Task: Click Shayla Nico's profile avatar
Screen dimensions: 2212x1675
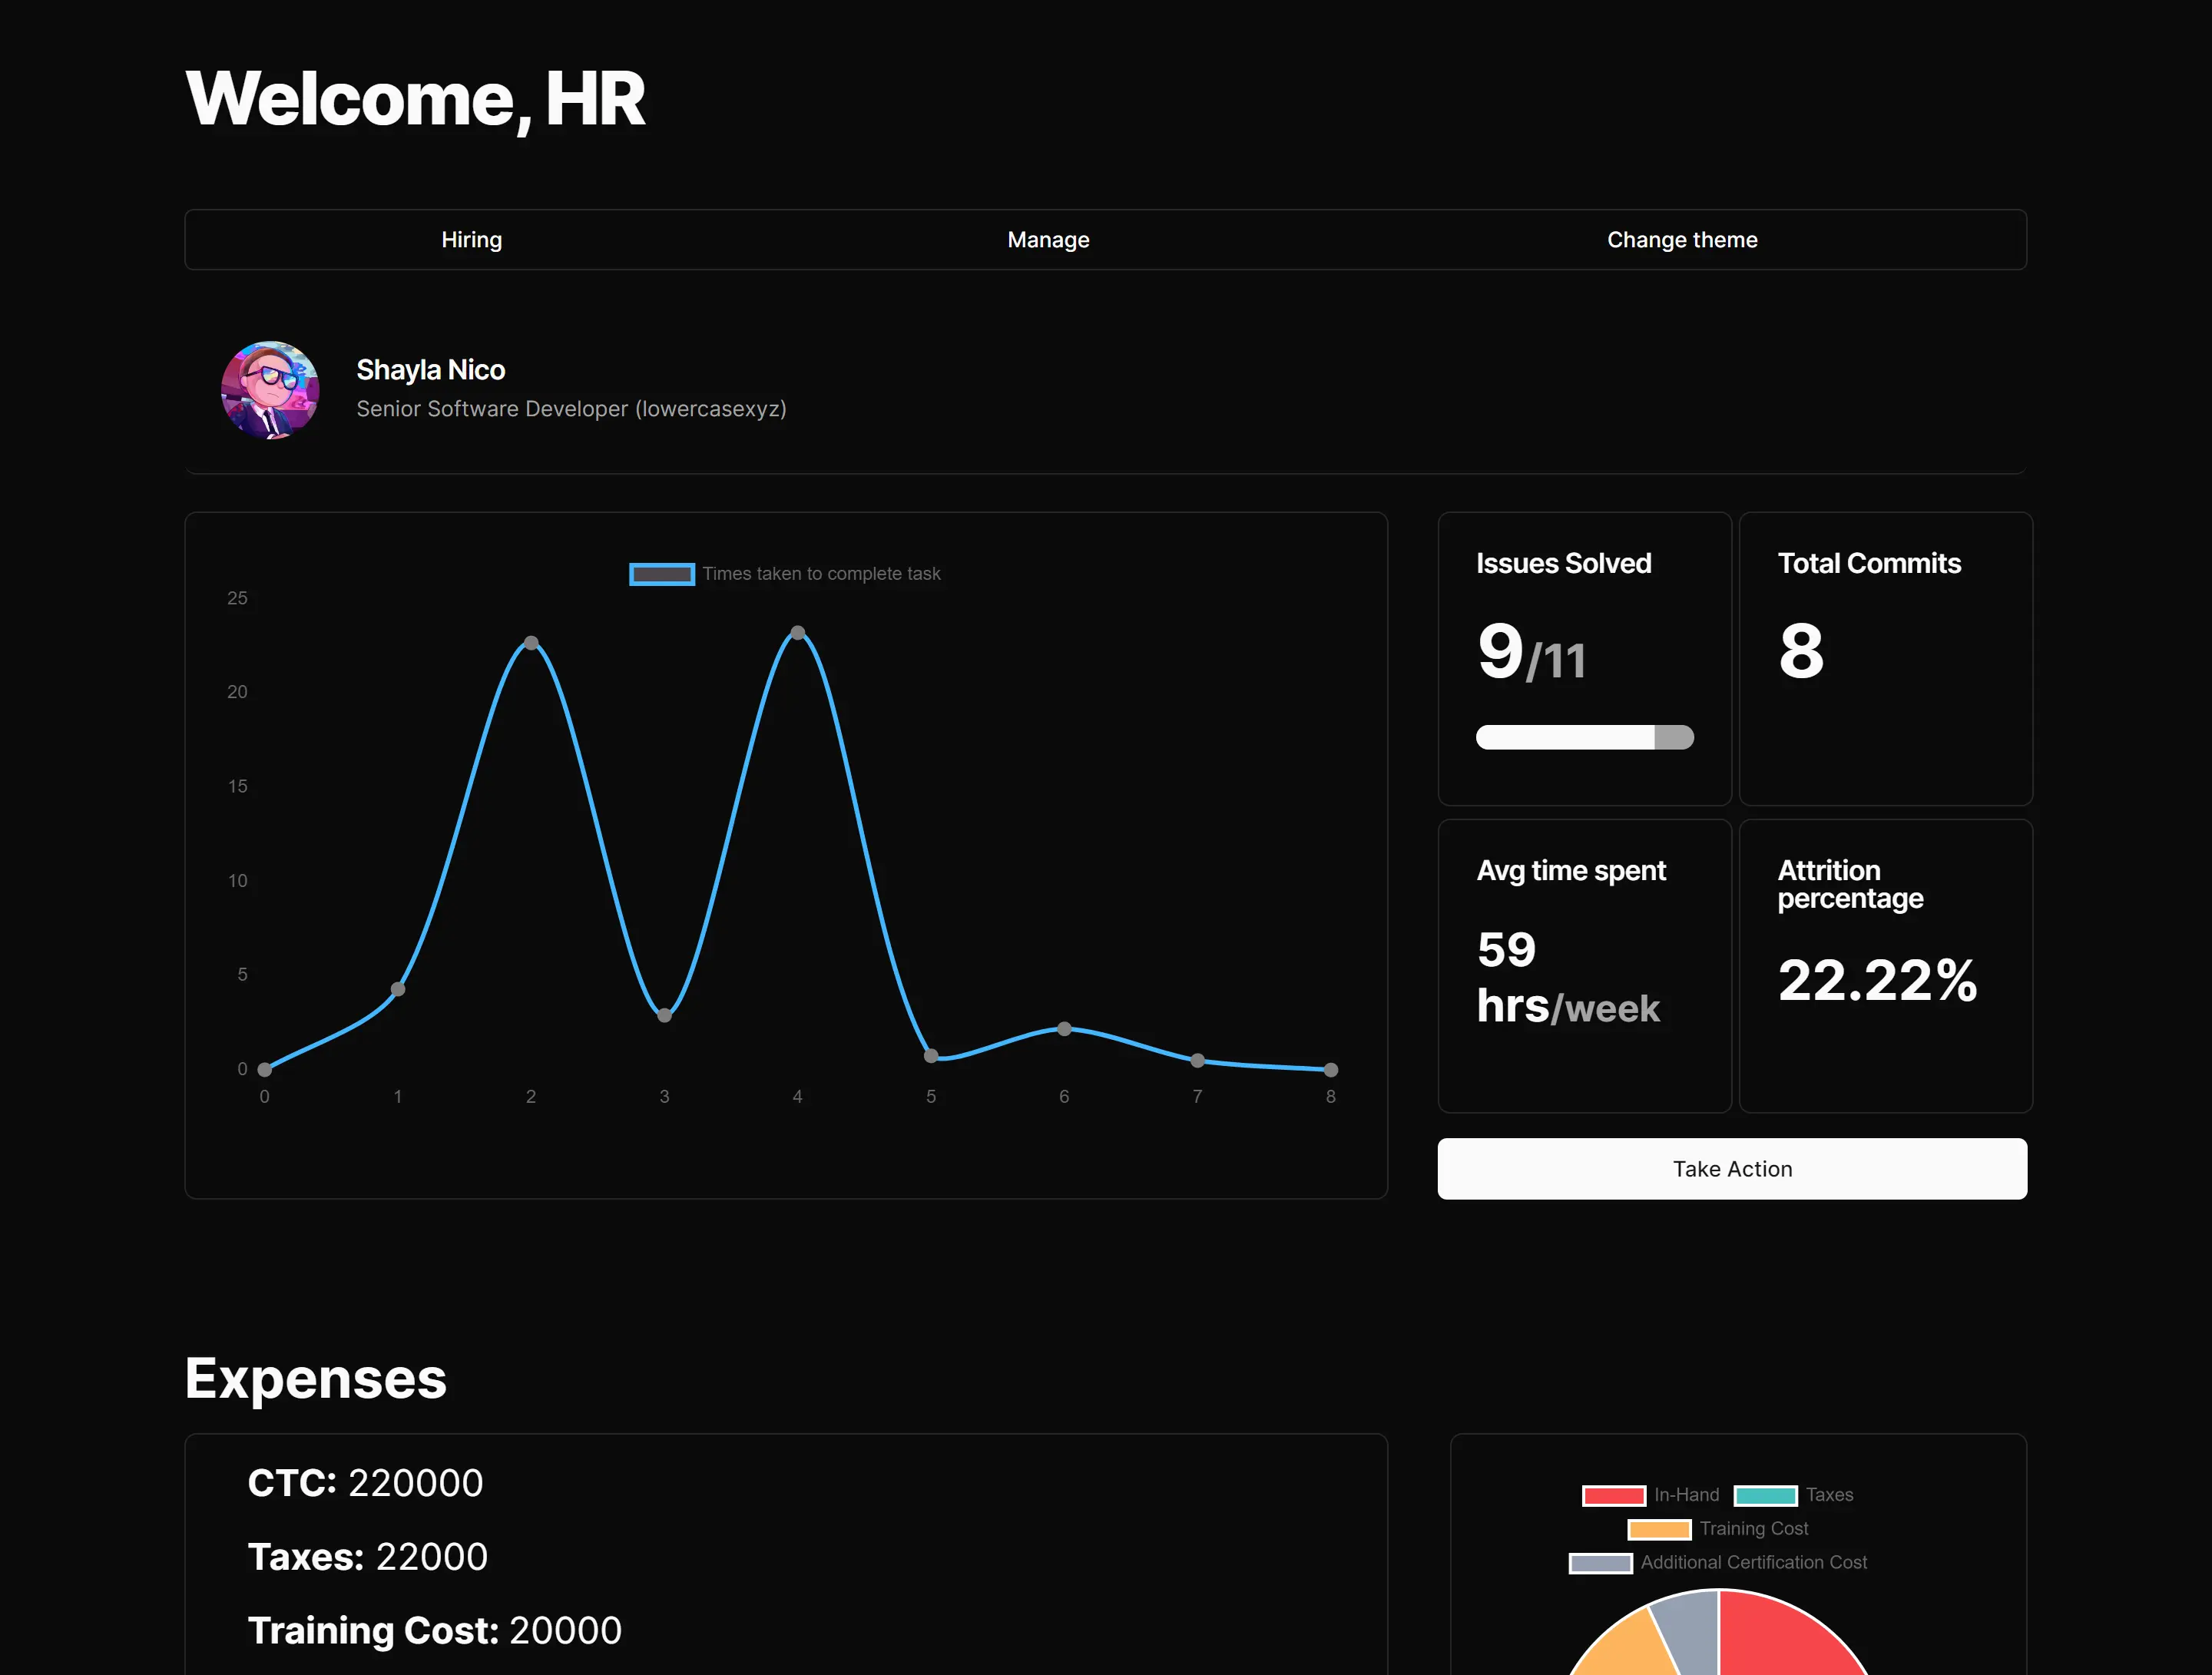Action: tap(270, 390)
